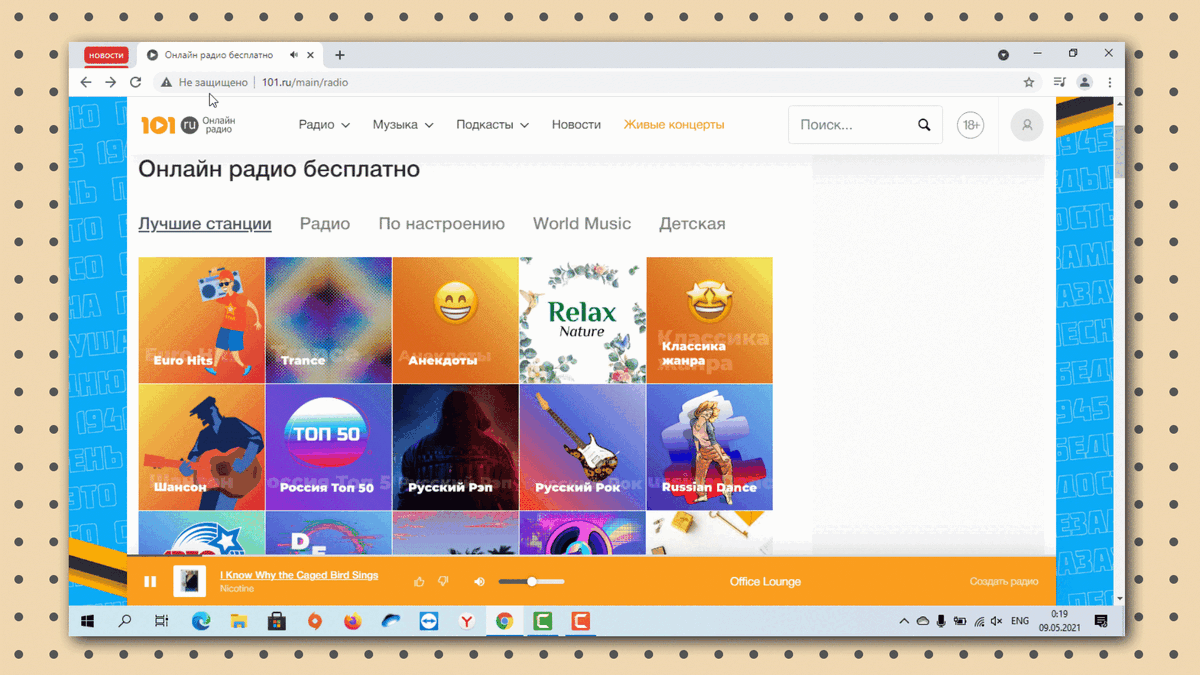1200x675 pixels.
Task: Open Yandex Browser from taskbar
Action: click(x=466, y=621)
